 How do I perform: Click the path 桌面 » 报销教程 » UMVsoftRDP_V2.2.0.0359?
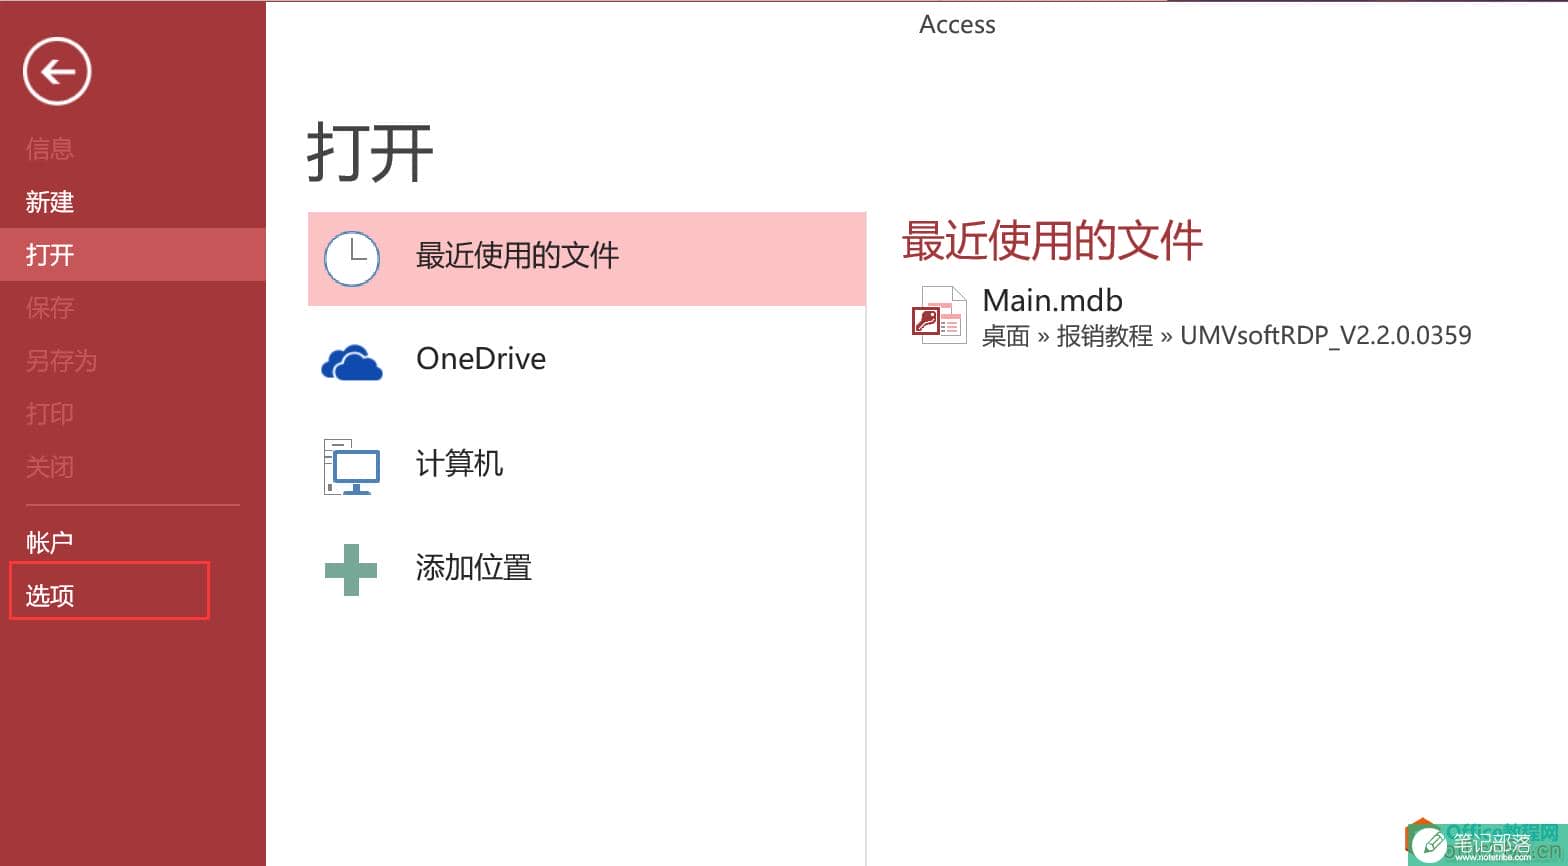[x=1226, y=335]
